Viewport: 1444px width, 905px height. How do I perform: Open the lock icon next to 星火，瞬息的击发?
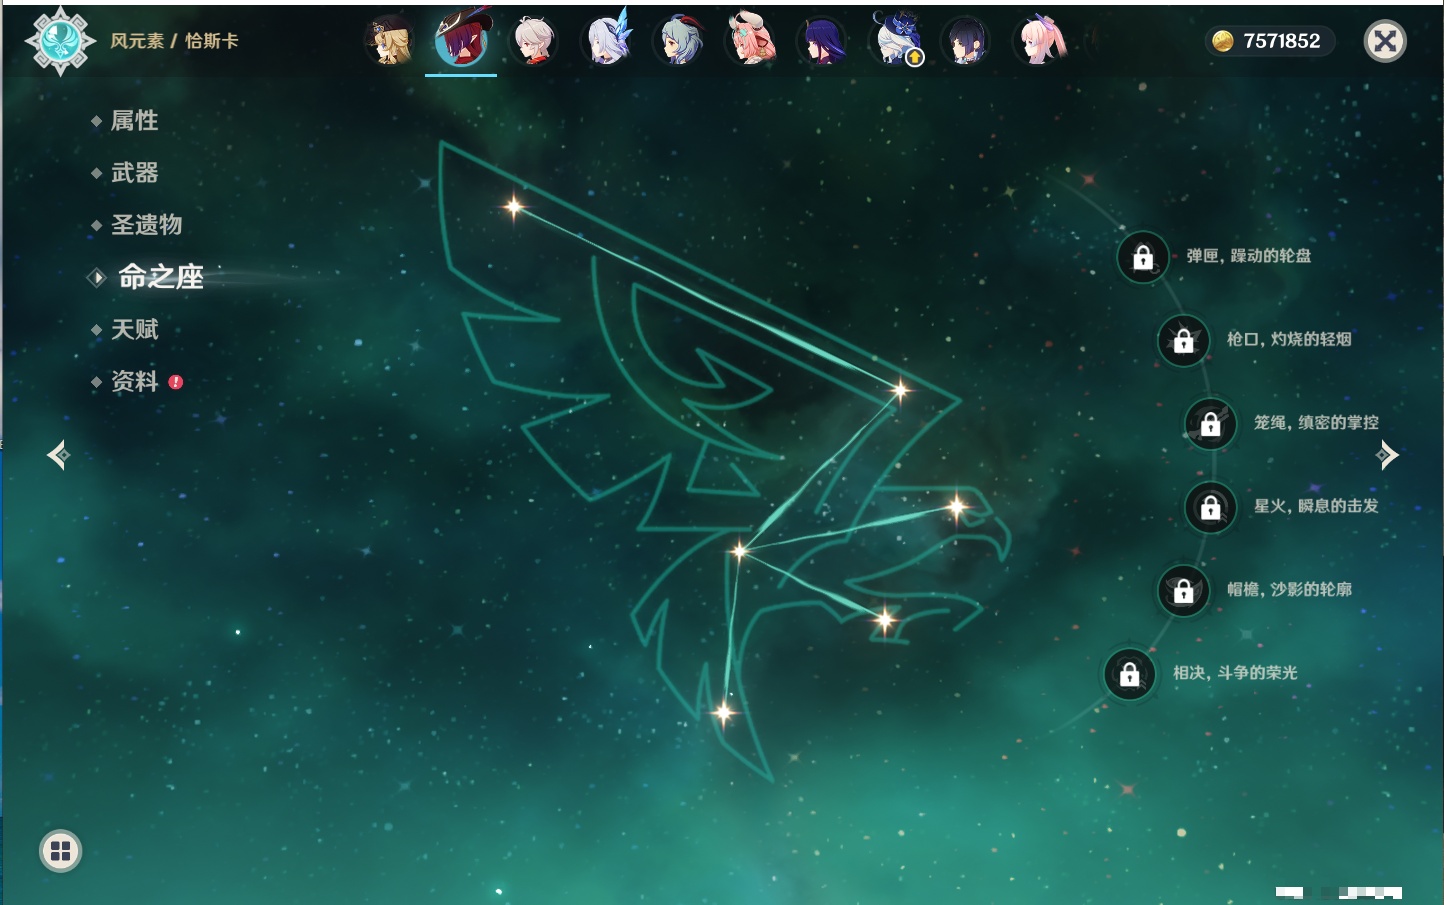tap(1210, 507)
